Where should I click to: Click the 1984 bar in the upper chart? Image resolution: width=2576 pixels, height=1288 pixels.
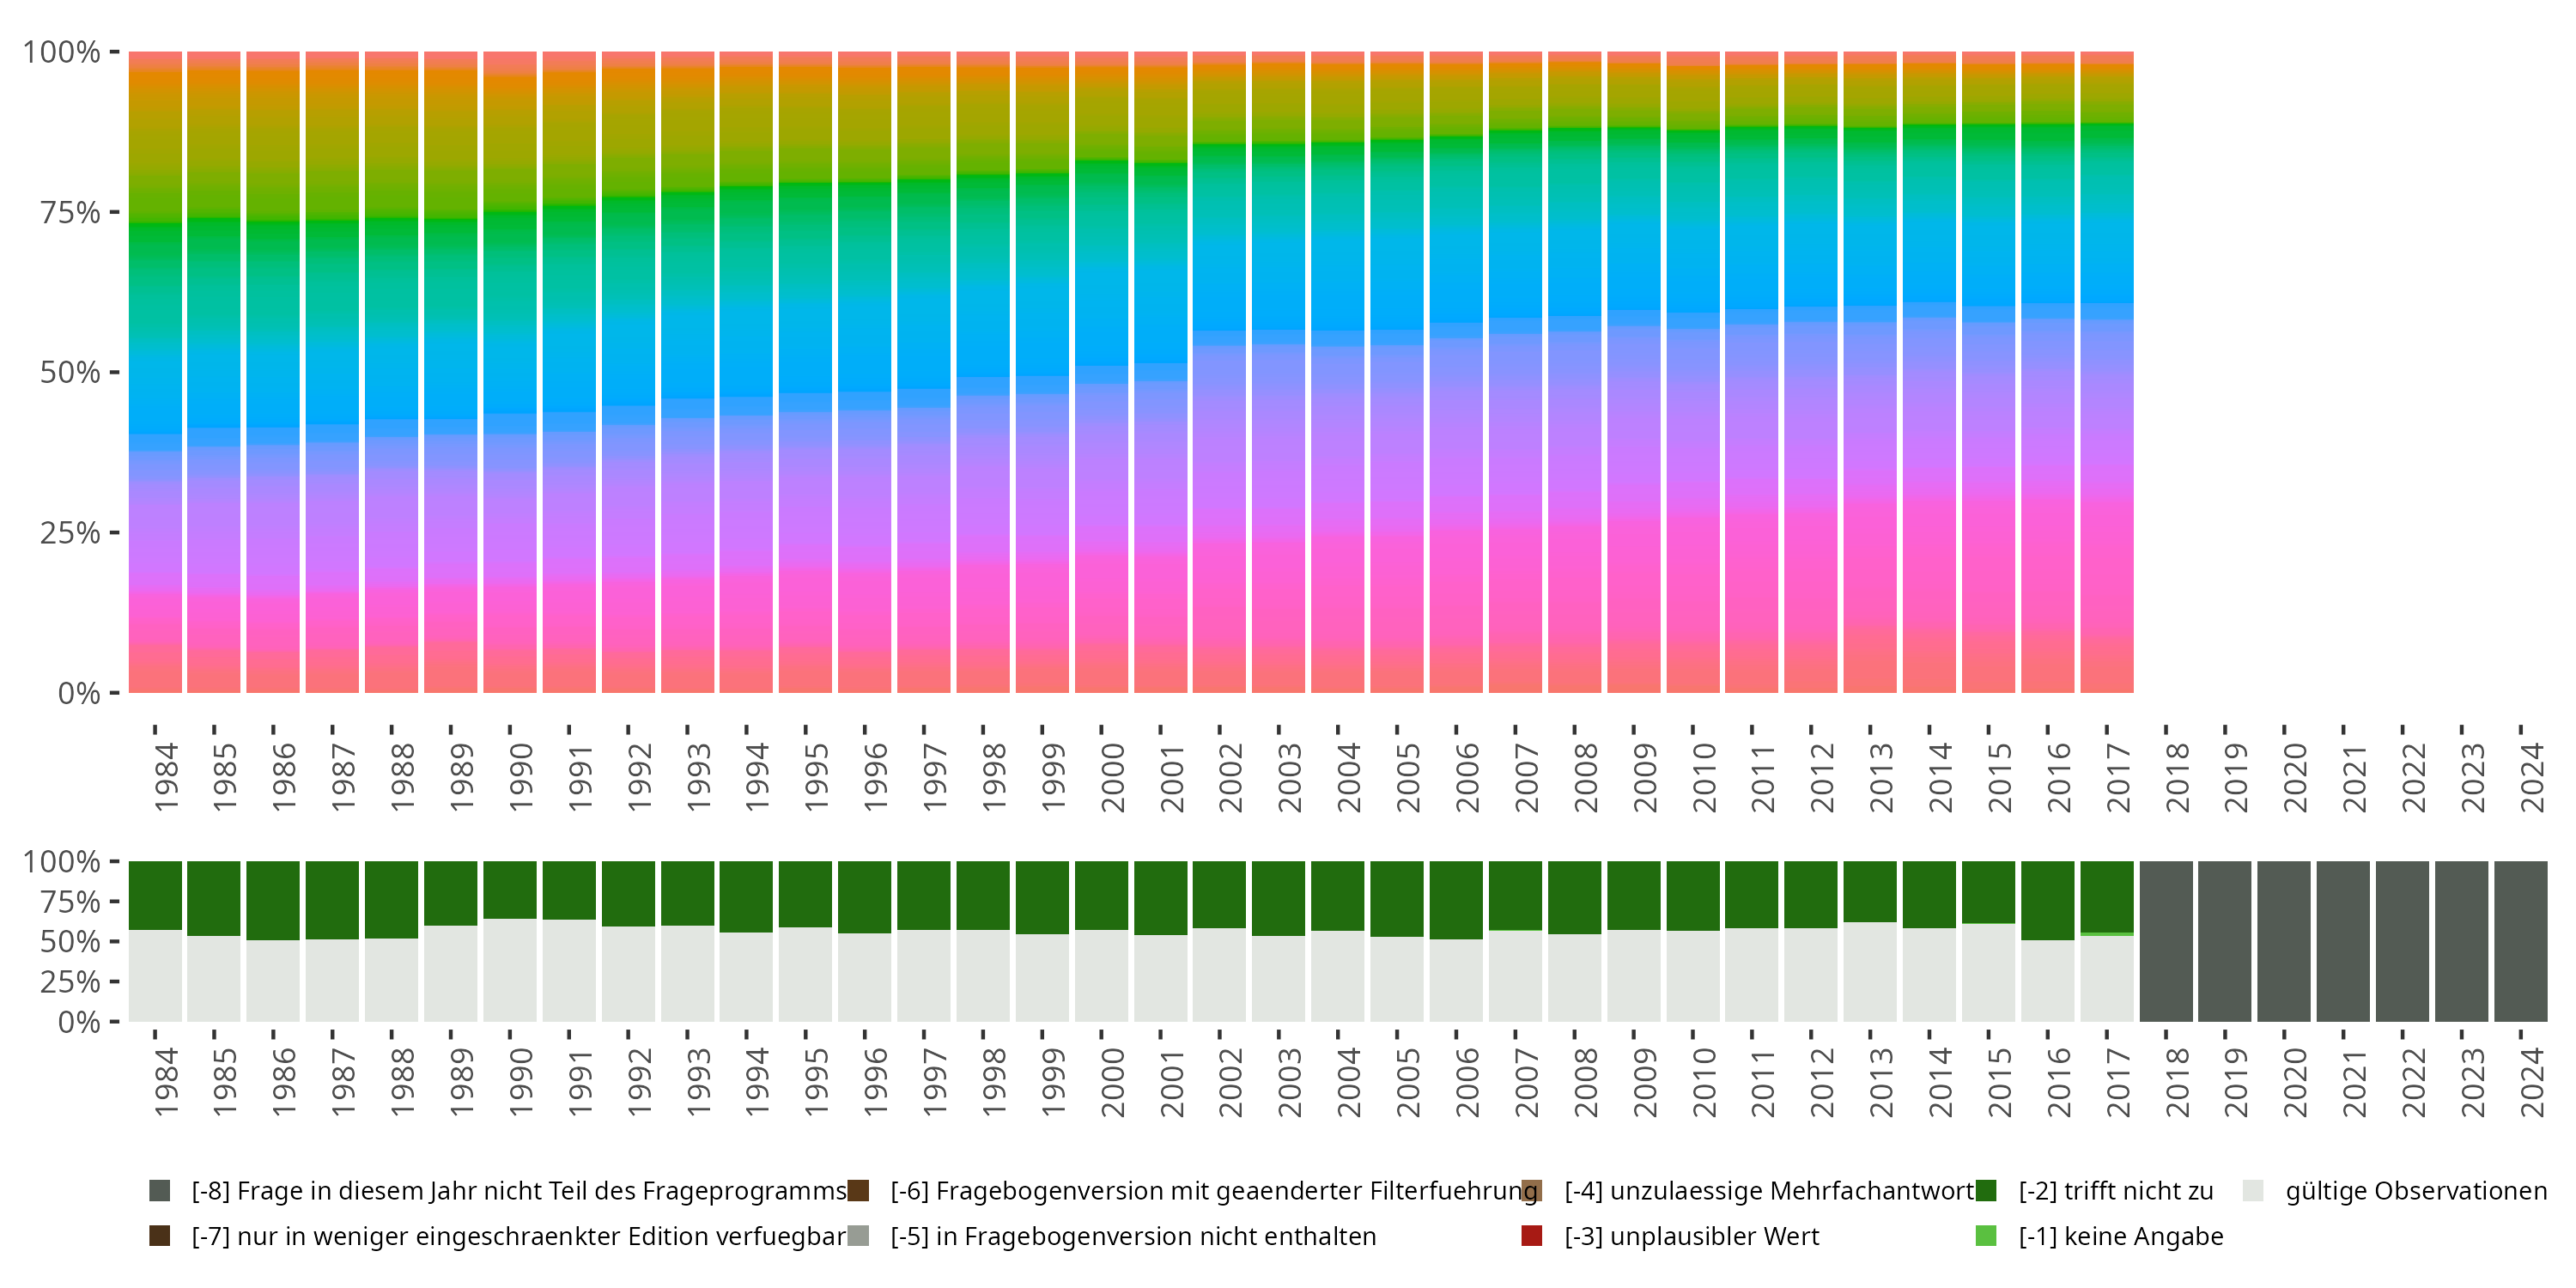coord(155,372)
